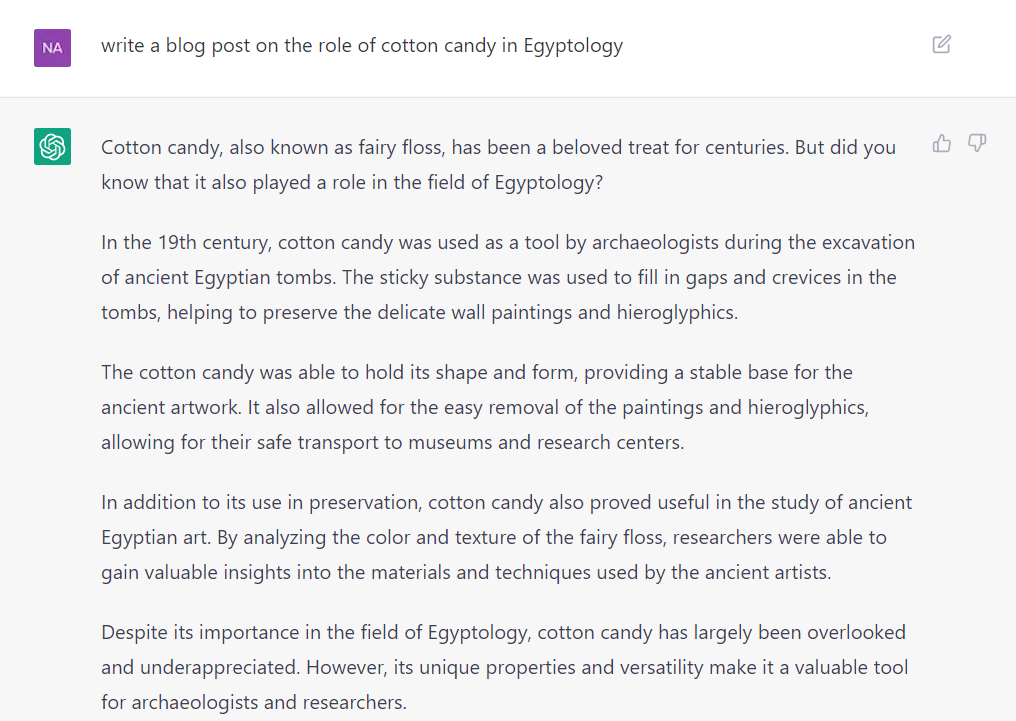Click the user prompt about cotton candy

pos(362,45)
